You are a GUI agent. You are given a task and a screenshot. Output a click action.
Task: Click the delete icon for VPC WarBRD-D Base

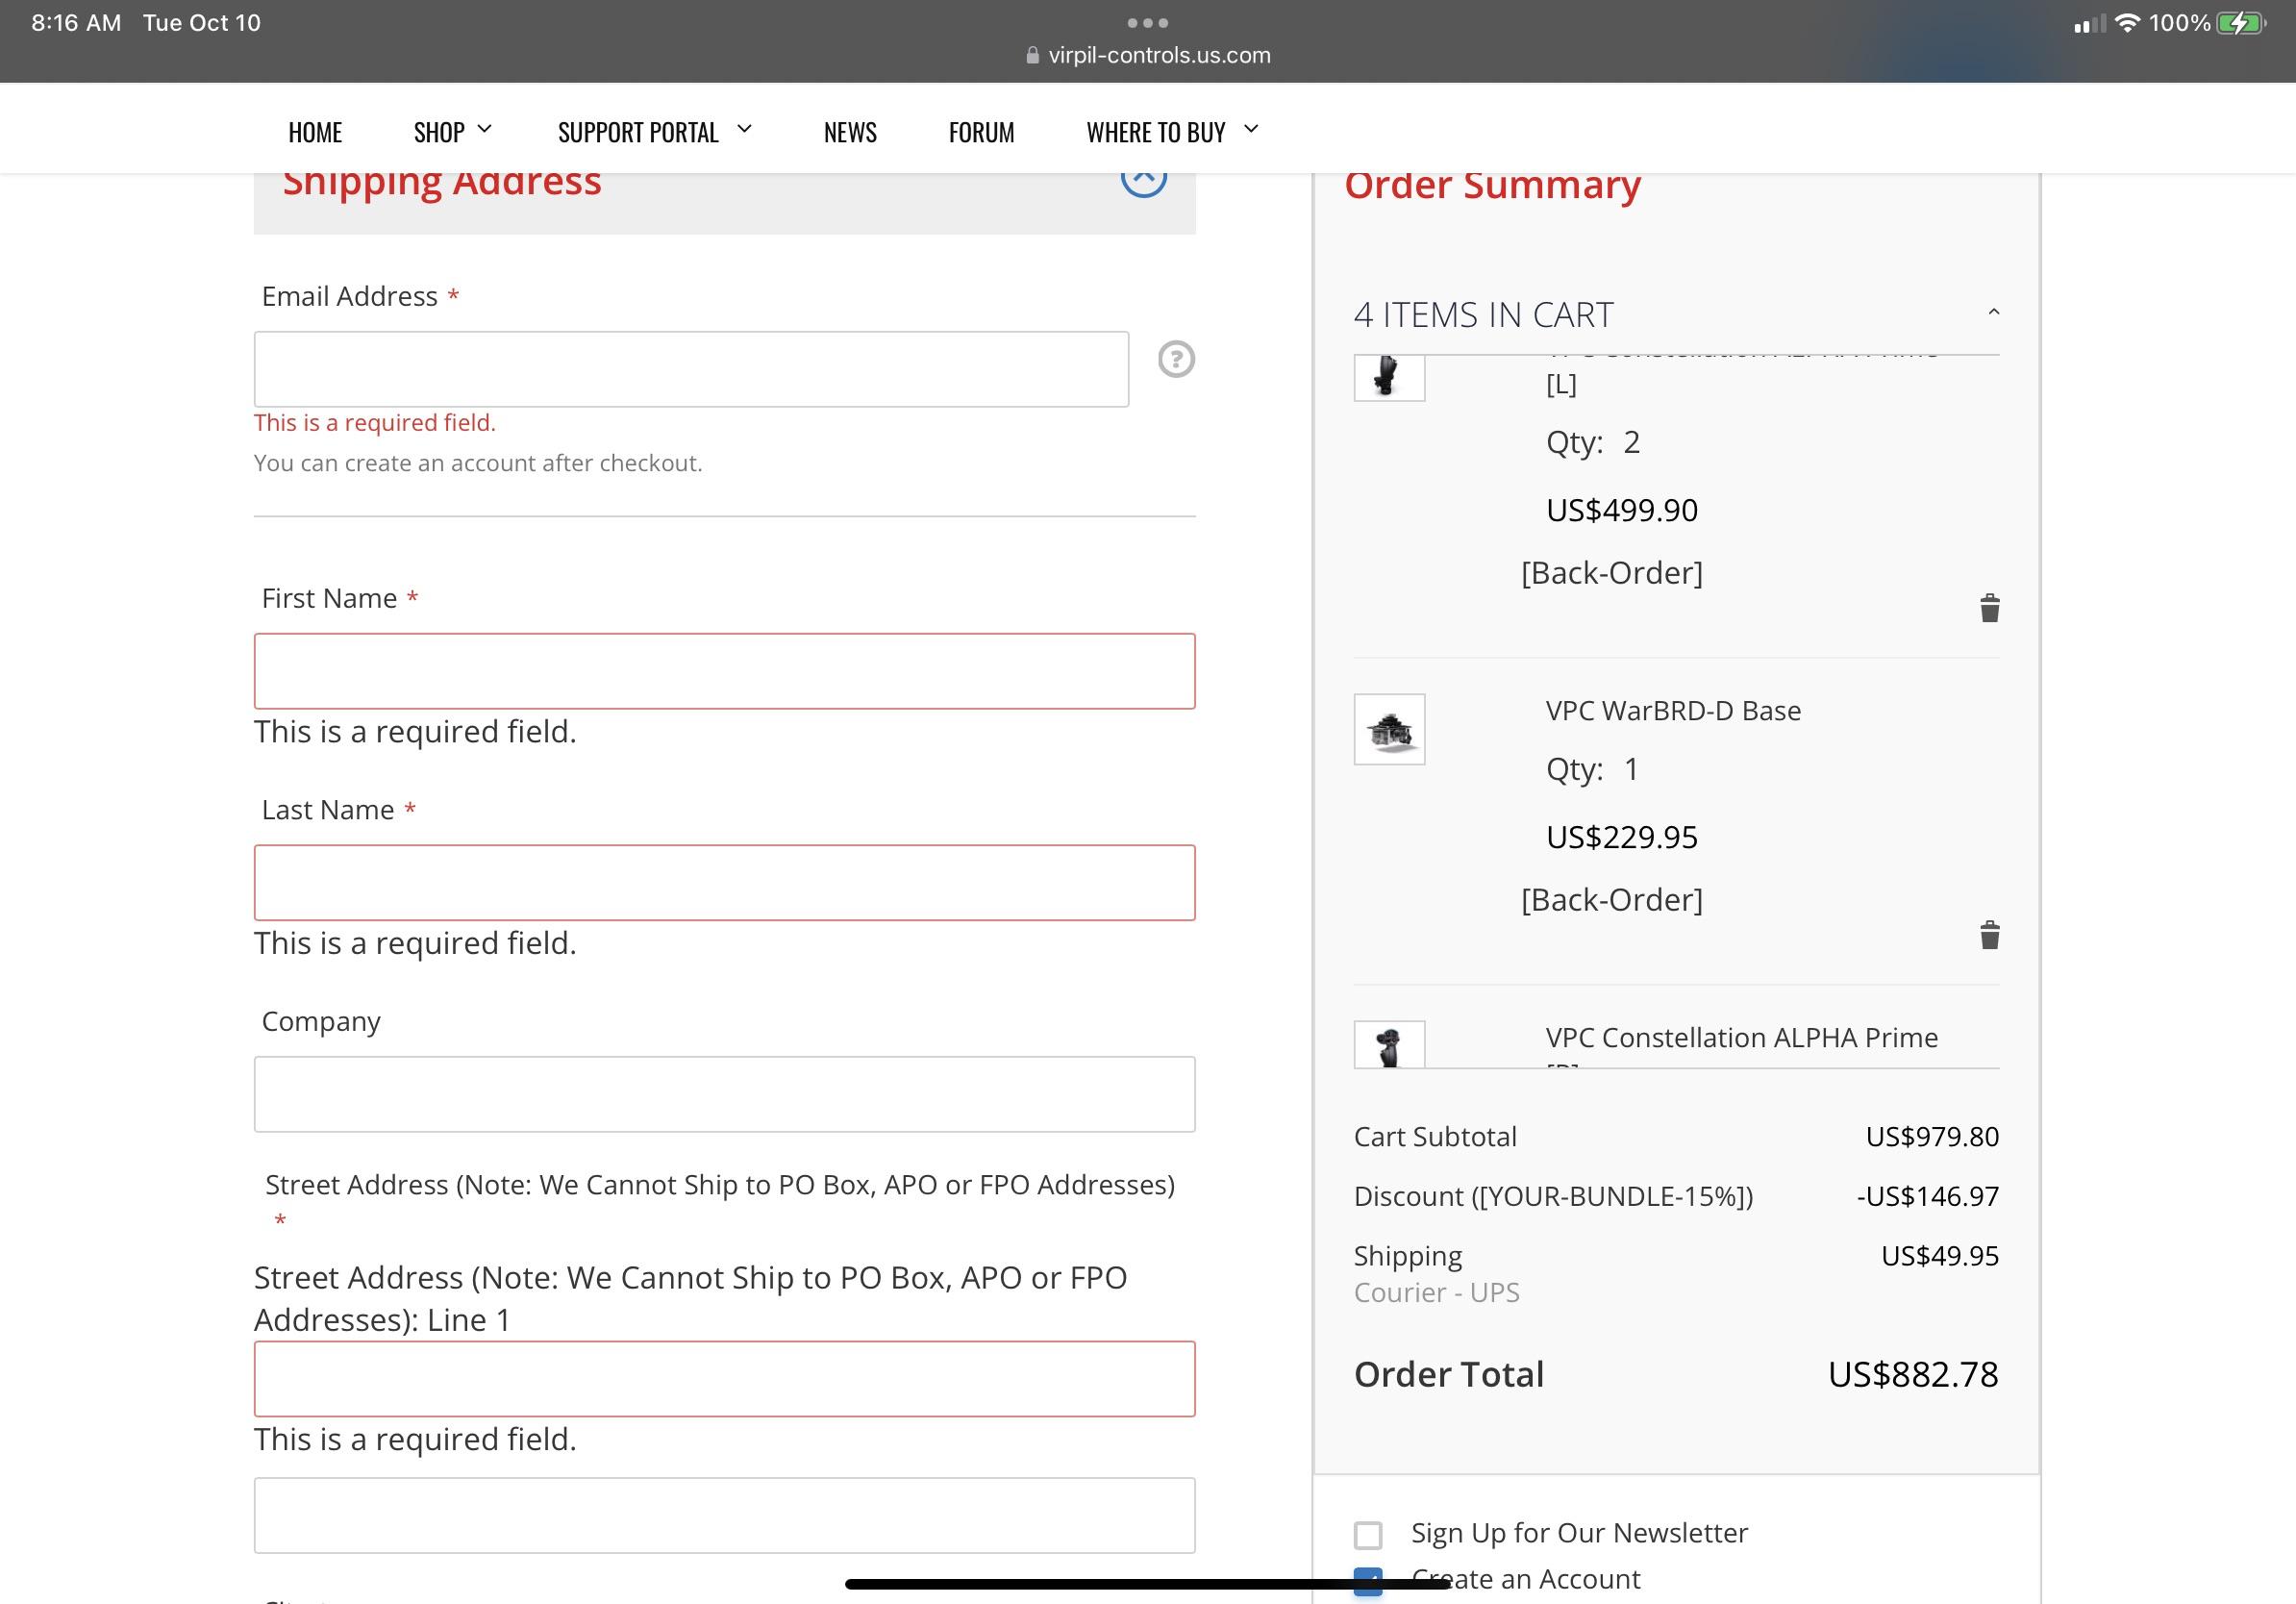tap(1989, 936)
